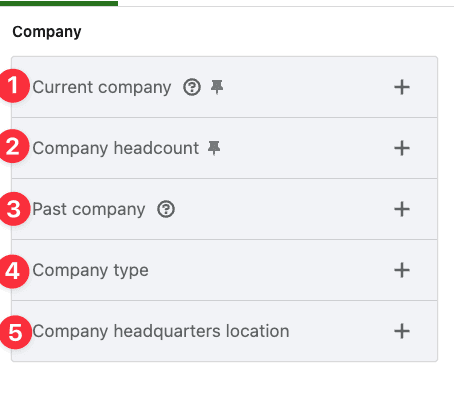Expand Company type with its plus icon
This screenshot has width=454, height=393.
(402, 270)
